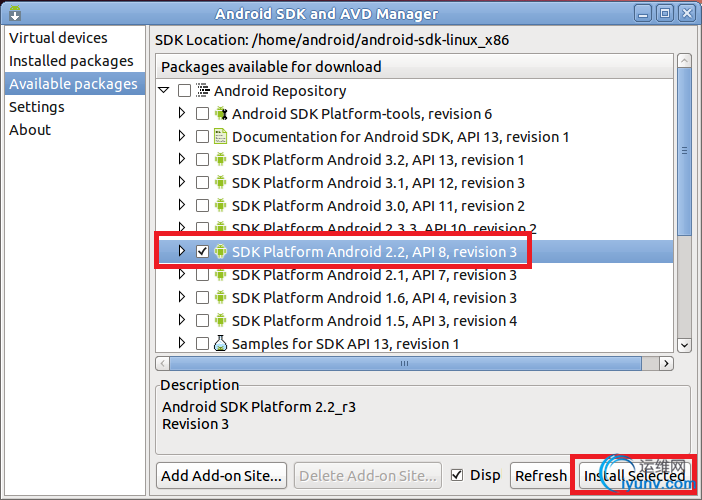Screen dimensions: 702x500
Task: Select row 'SDK Platform Android 3.2, API 13, revision 1'
Action: (414, 160)
